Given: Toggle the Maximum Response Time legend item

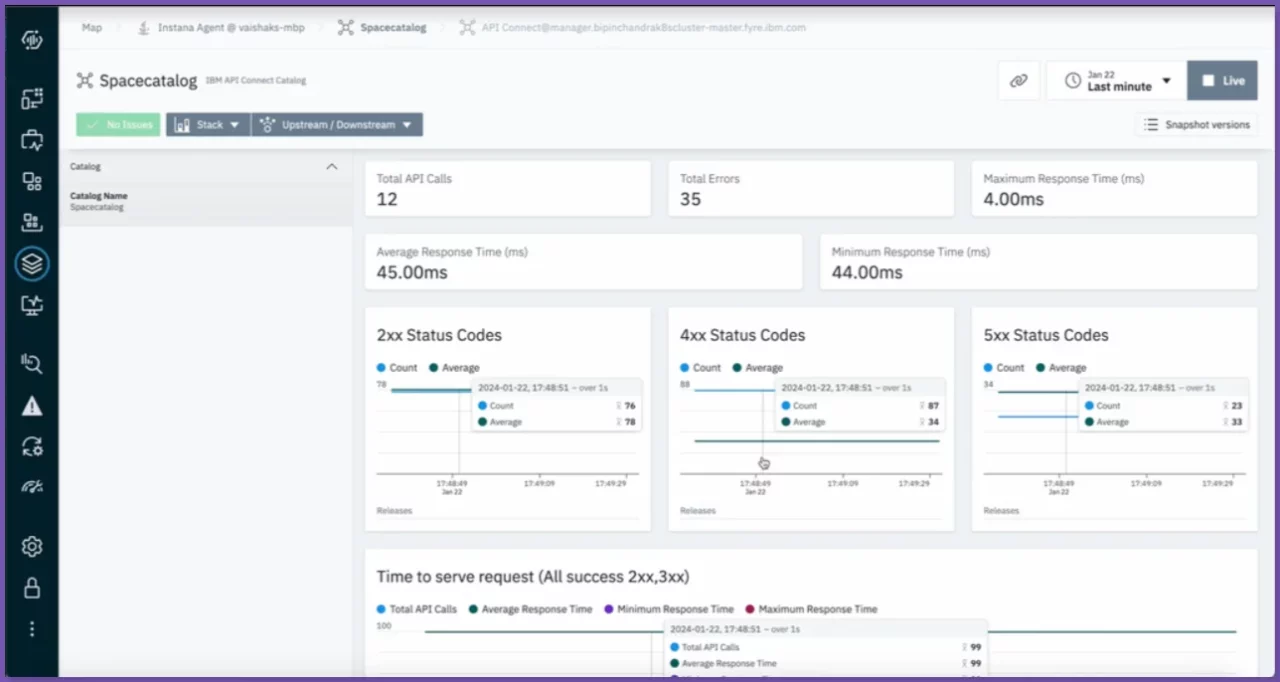Looking at the screenshot, I should (820, 609).
